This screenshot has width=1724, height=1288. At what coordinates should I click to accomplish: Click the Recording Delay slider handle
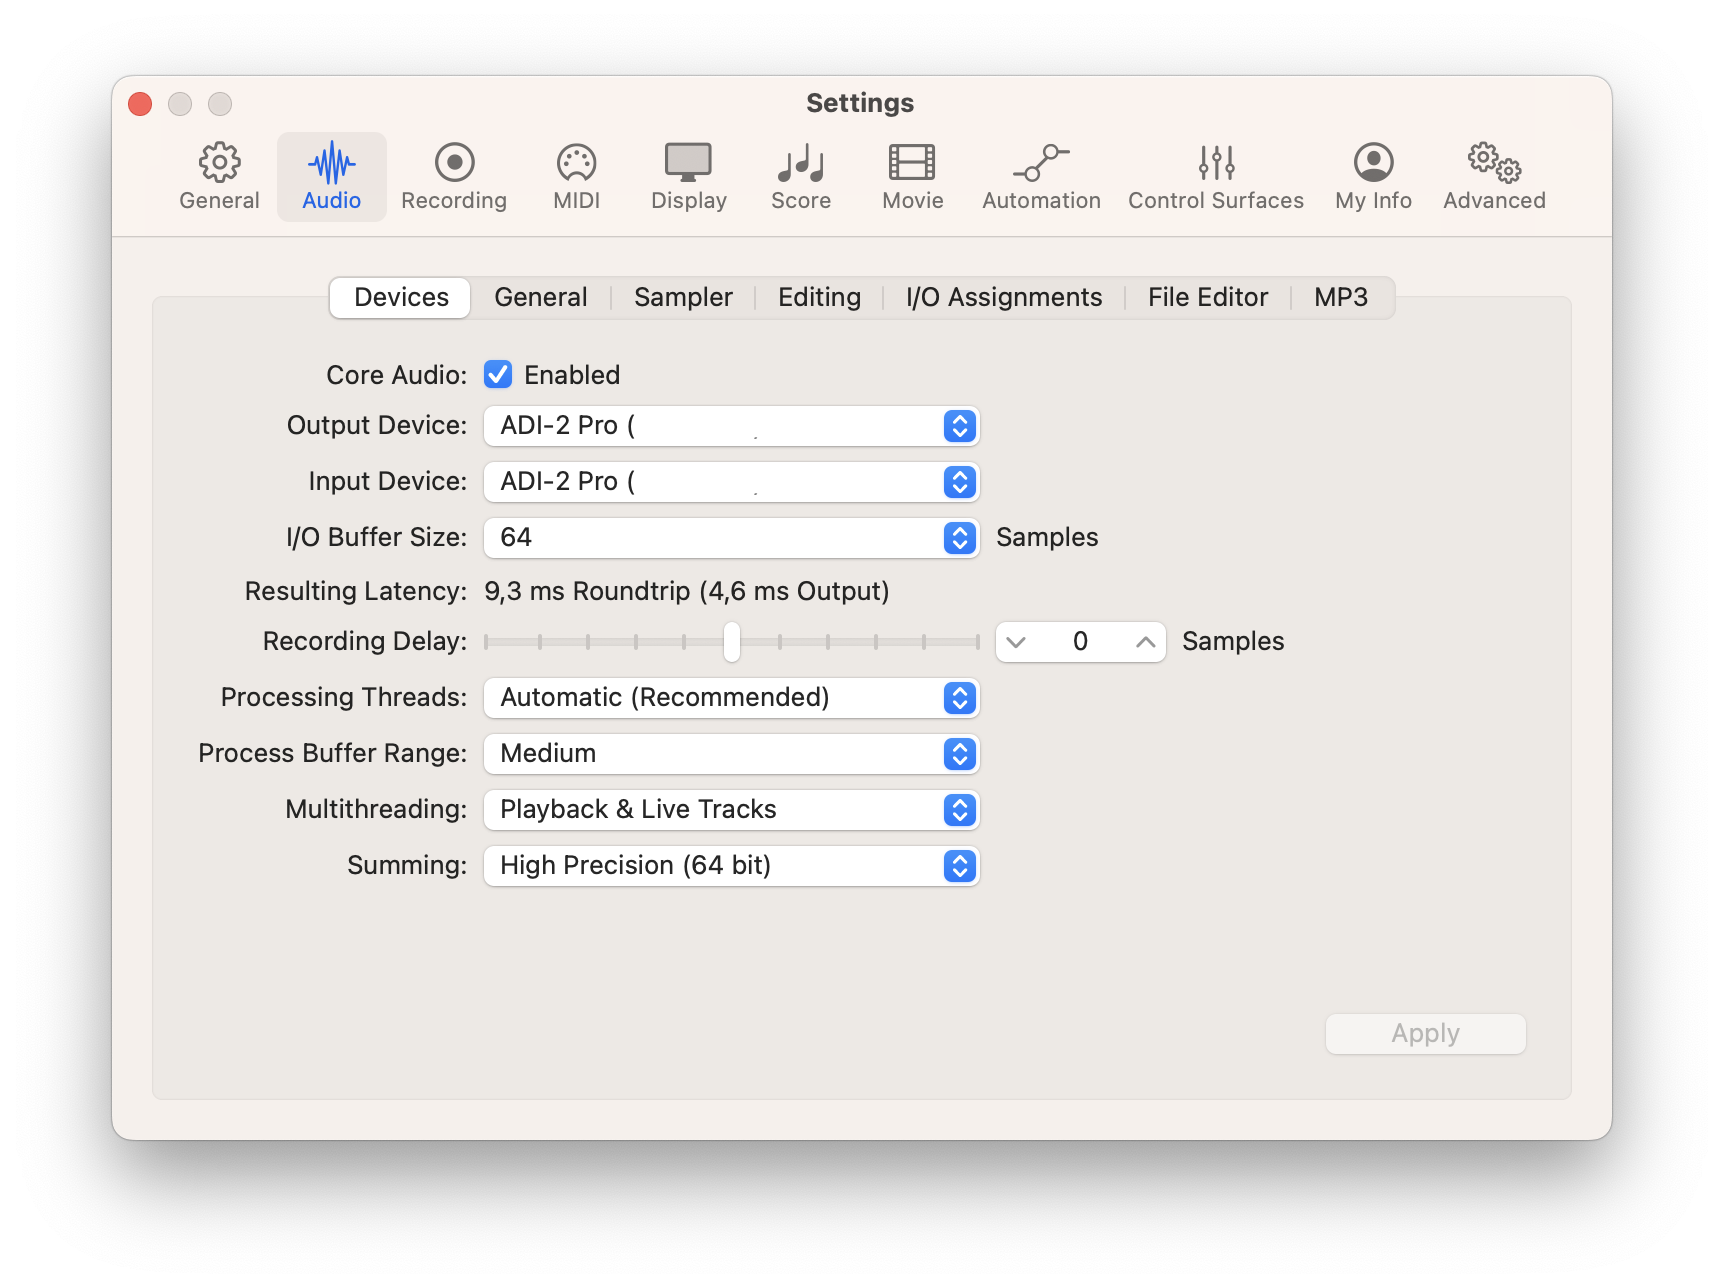click(732, 642)
